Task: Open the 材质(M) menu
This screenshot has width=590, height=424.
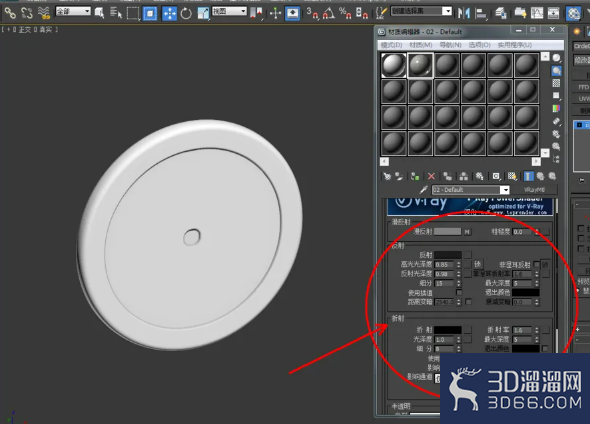Action: (x=421, y=45)
